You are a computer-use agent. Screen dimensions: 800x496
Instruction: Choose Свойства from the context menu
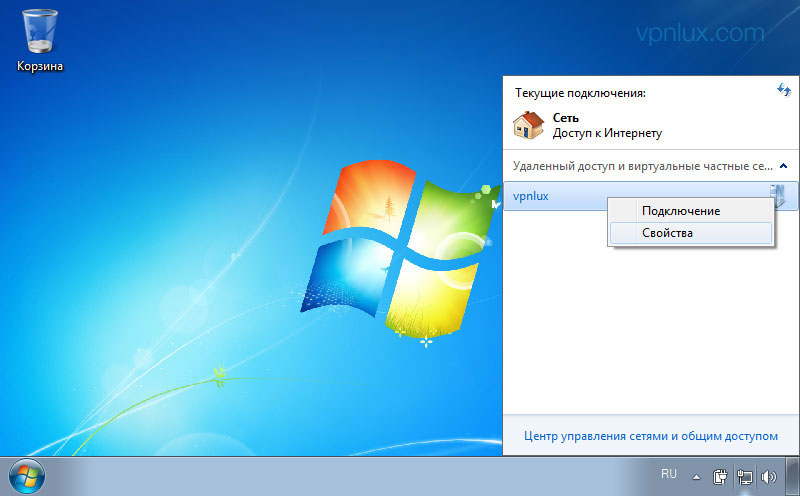pos(691,233)
